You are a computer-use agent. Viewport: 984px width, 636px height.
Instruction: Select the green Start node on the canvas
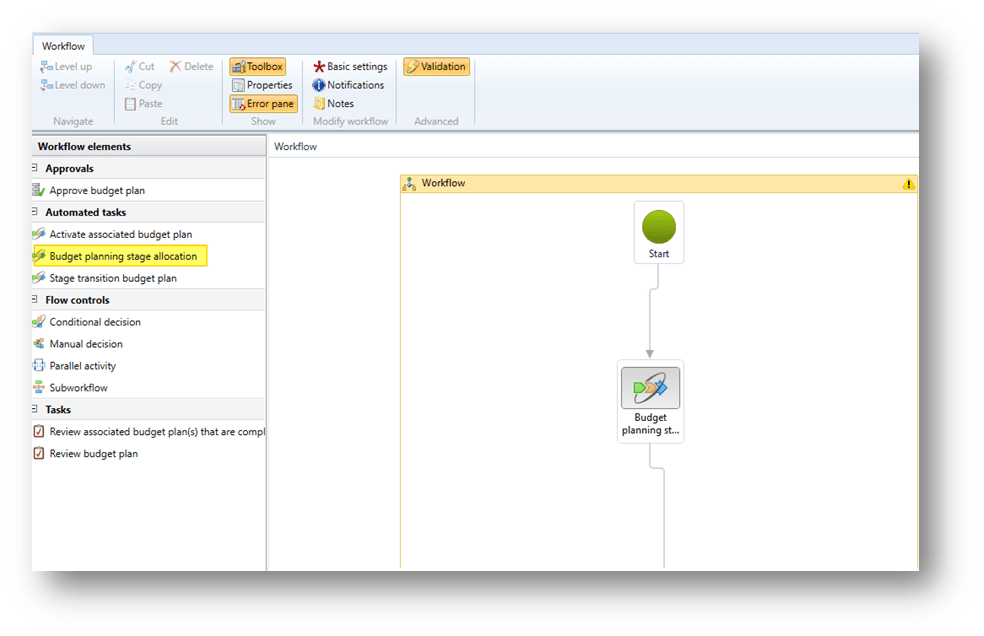(658, 227)
